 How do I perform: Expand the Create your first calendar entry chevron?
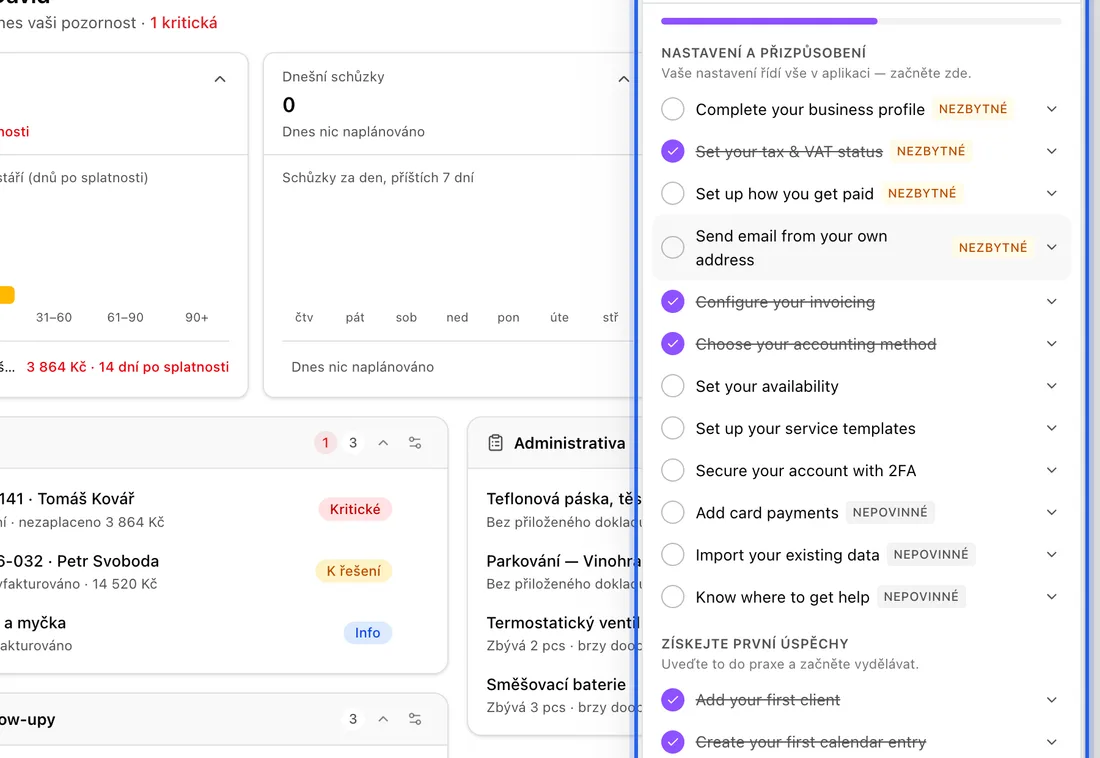pos(1052,742)
